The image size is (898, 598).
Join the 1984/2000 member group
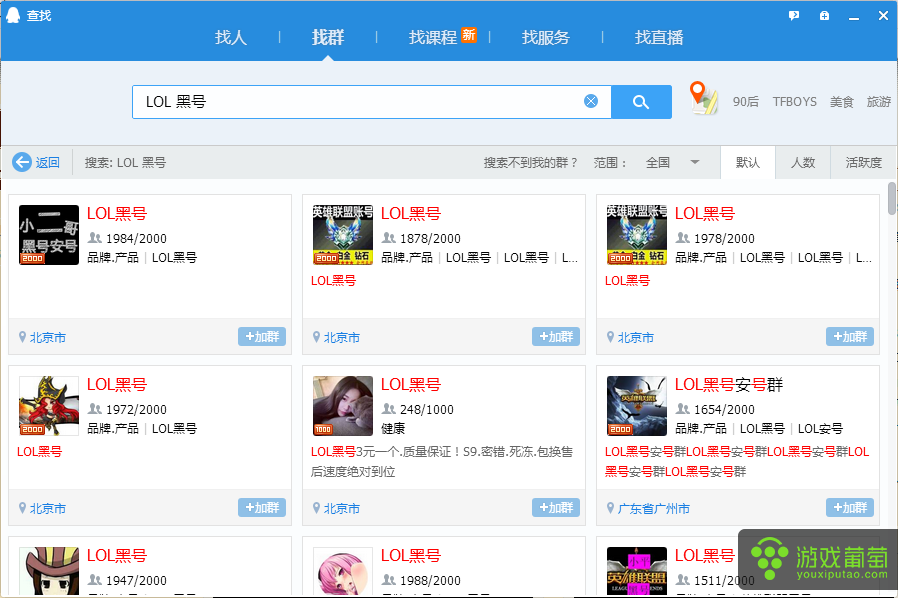click(262, 337)
